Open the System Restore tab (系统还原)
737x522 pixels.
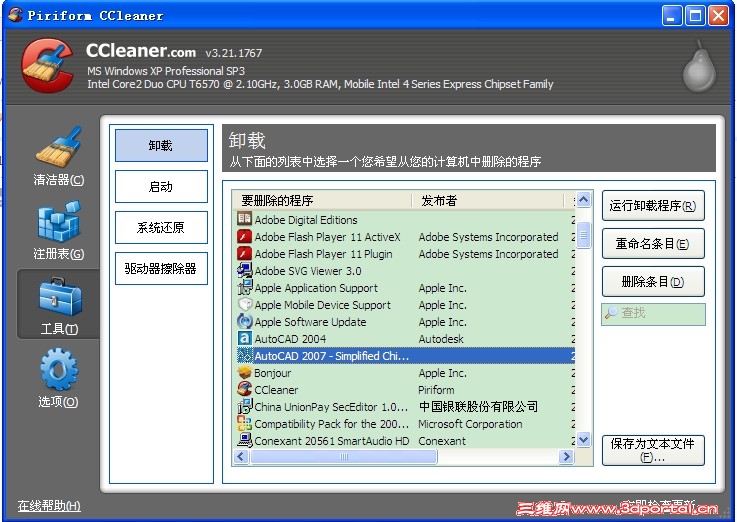(161, 227)
